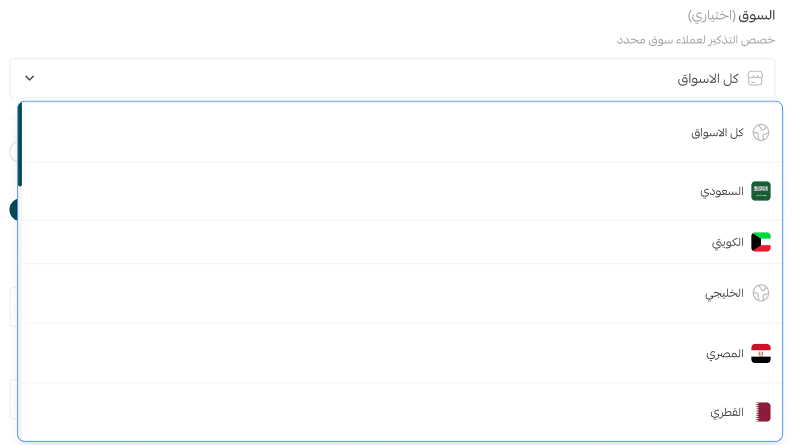793x445 pixels.
Task: Pick the الخليجي market option
Action: click(x=724, y=293)
